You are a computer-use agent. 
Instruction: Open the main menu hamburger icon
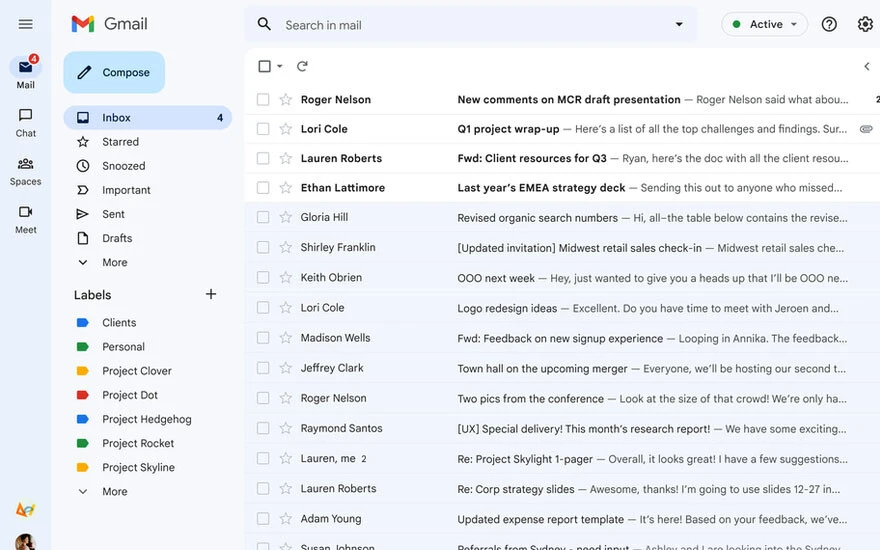point(25,24)
